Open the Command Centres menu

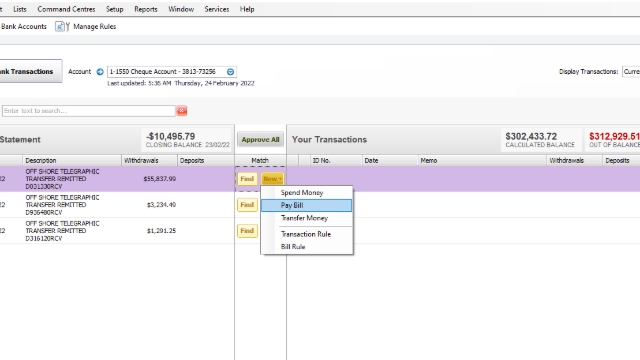pyautogui.click(x=66, y=9)
